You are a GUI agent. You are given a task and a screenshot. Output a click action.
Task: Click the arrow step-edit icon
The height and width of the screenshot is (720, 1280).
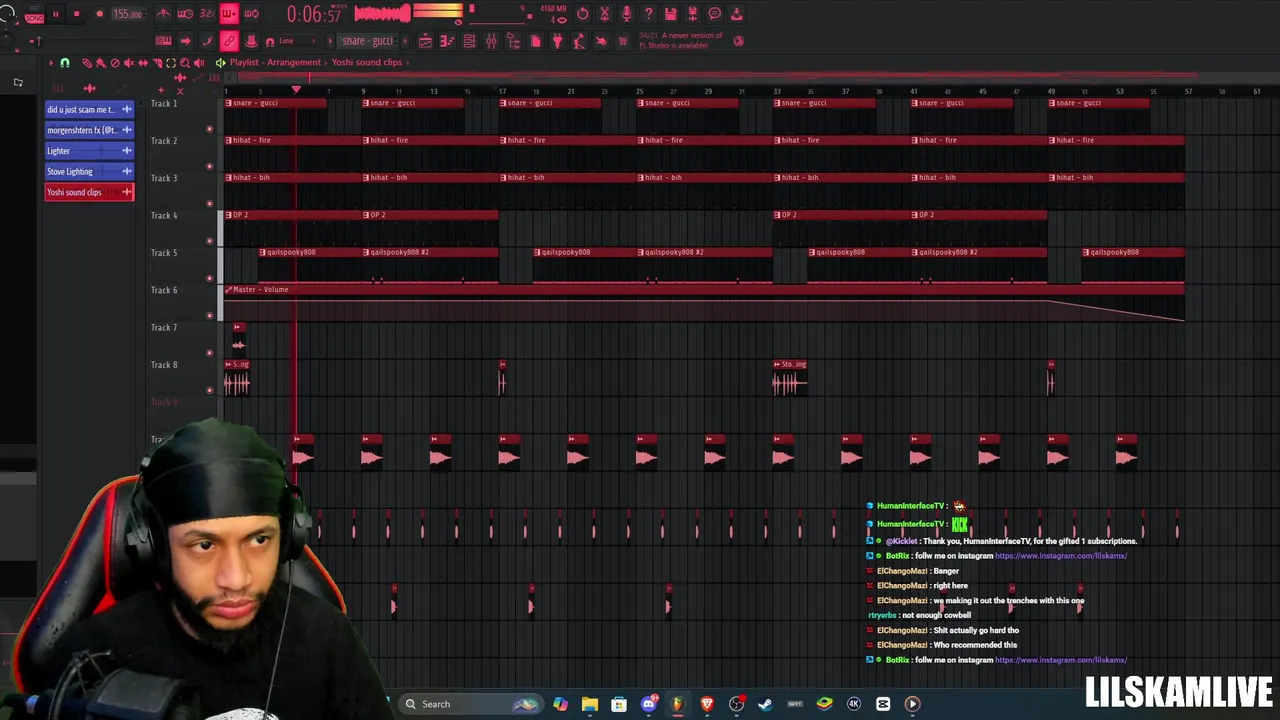[185, 41]
